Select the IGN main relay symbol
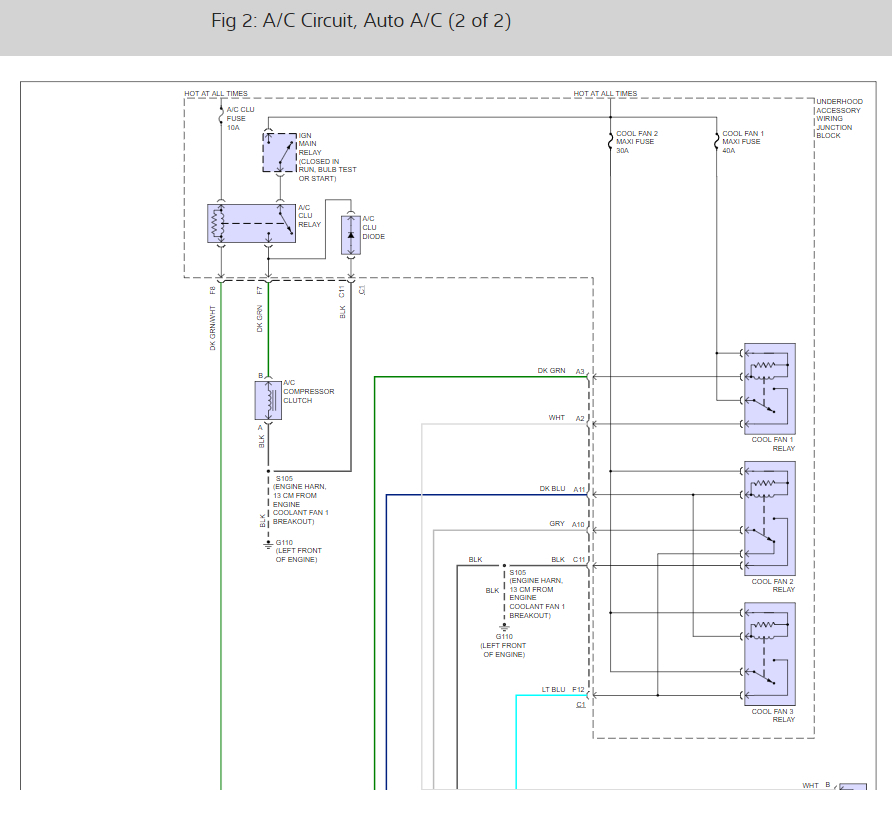This screenshot has width=892, height=816. pyautogui.click(x=280, y=152)
